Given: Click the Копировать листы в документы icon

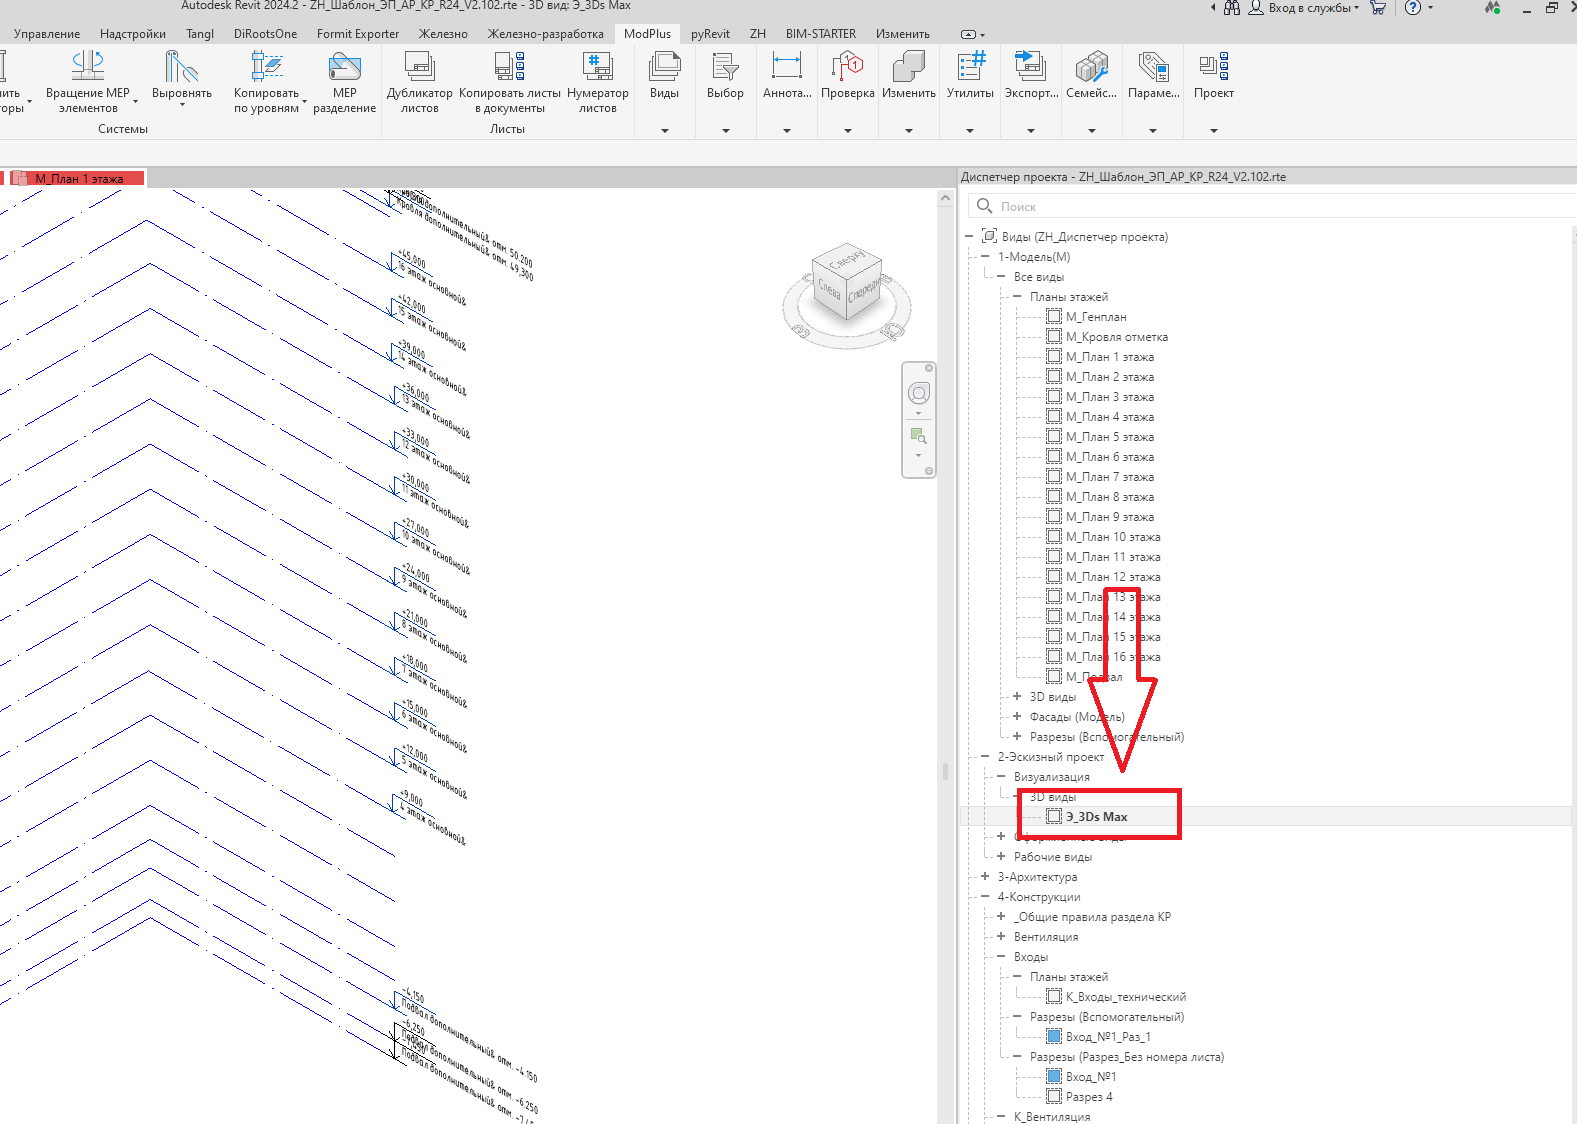Looking at the screenshot, I should click(510, 66).
